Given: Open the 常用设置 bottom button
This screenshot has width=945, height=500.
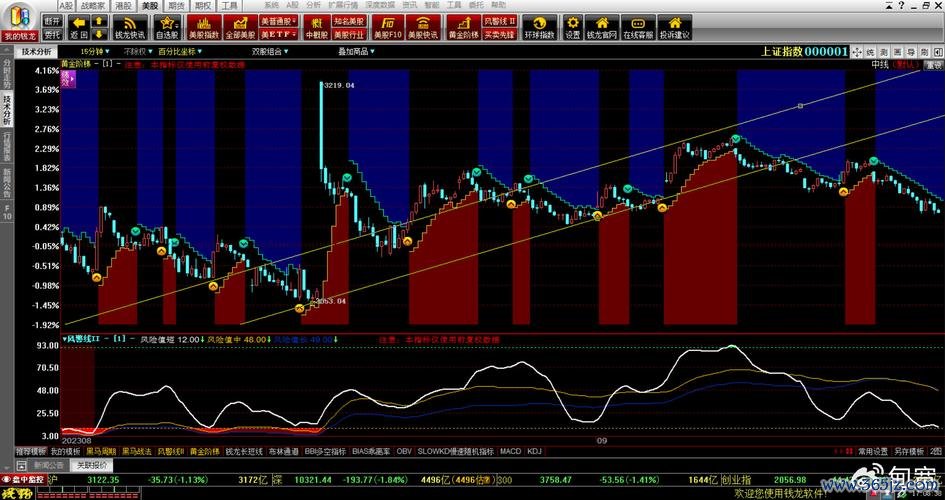Looking at the screenshot, I should (874, 451).
